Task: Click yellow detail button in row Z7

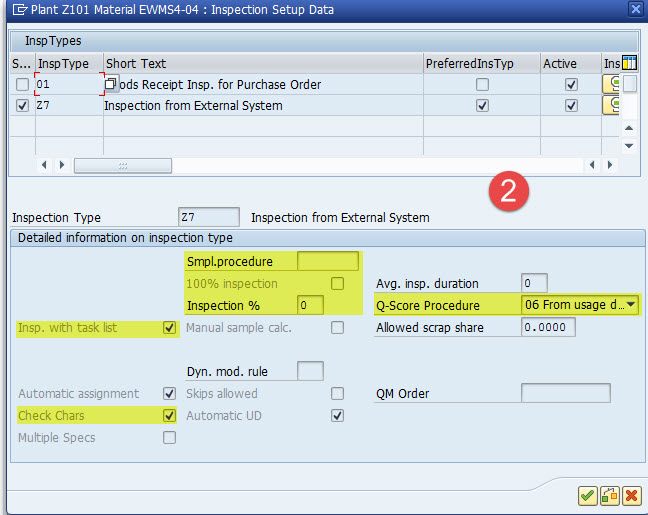Action: pos(611,105)
